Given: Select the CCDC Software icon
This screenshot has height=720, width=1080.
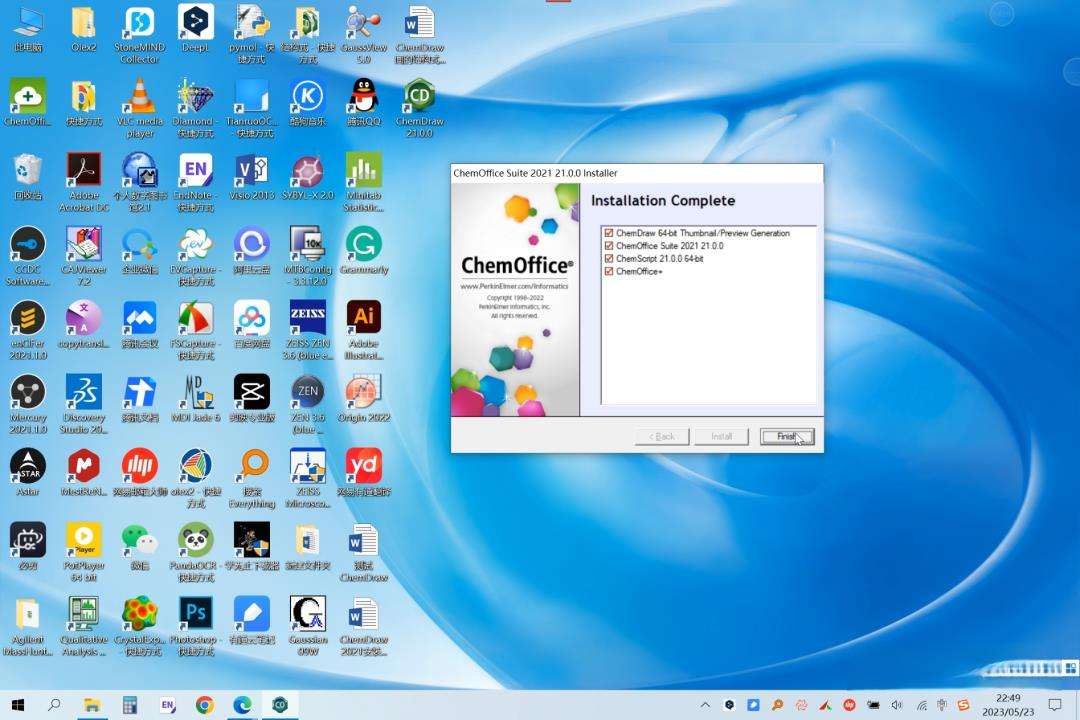Looking at the screenshot, I should 28,256.
